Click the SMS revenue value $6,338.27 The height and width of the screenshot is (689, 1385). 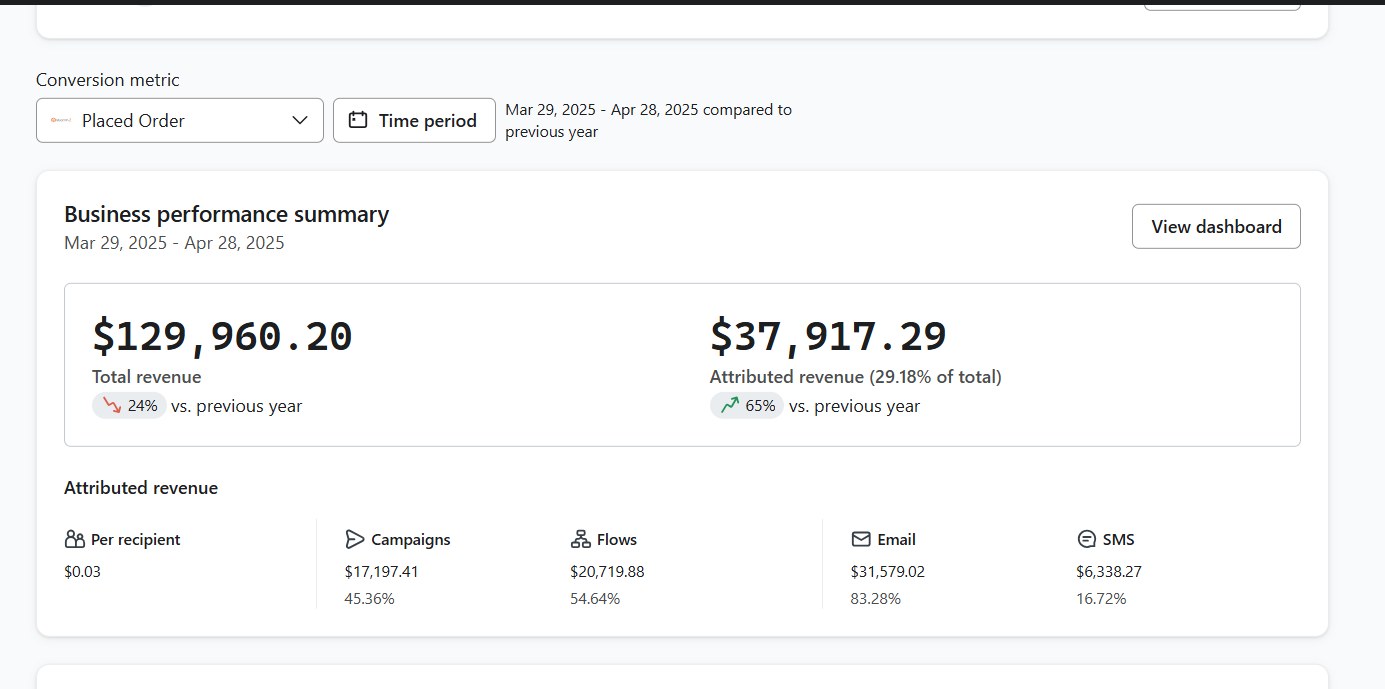[1109, 572]
